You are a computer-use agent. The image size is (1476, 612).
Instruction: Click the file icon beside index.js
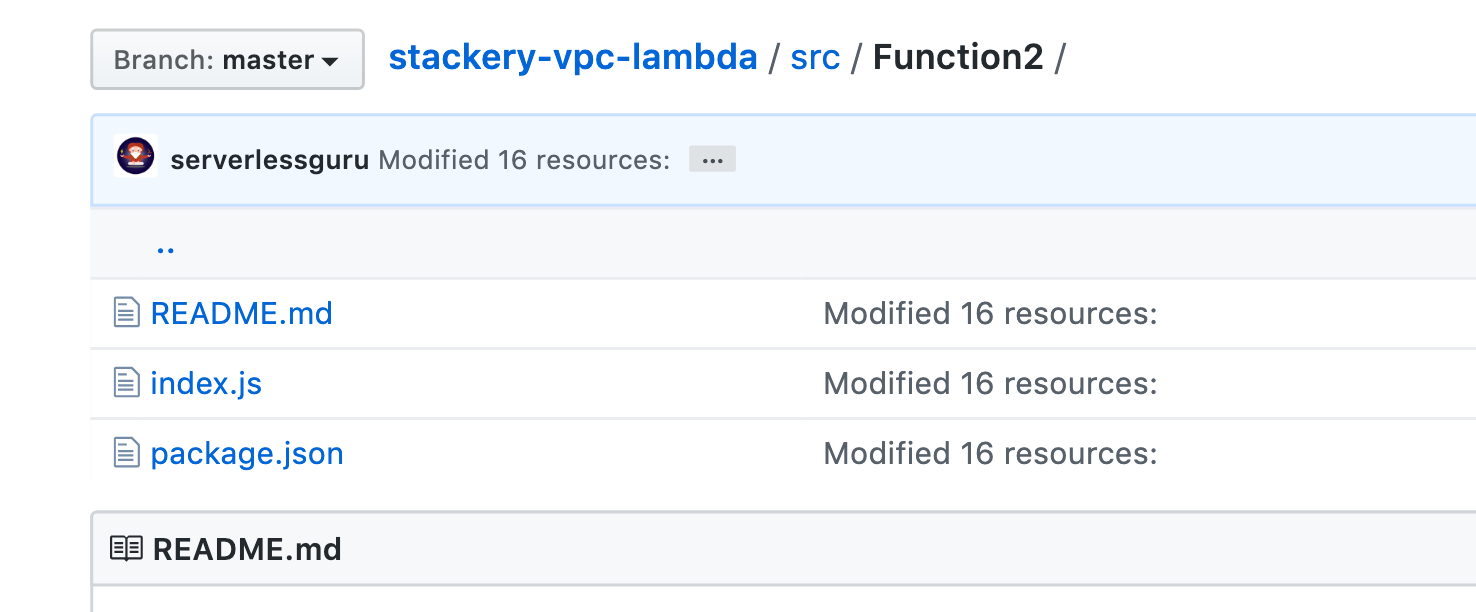tap(126, 383)
